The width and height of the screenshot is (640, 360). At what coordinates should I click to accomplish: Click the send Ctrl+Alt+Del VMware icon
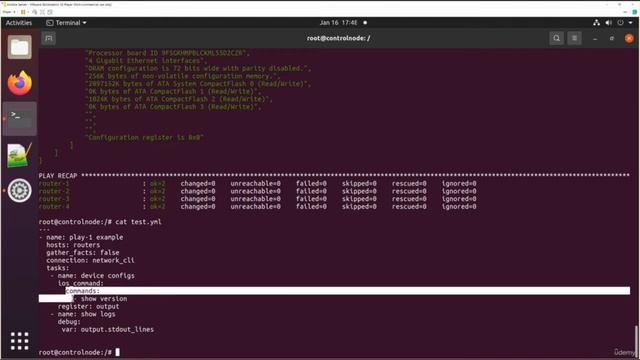click(x=34, y=12)
